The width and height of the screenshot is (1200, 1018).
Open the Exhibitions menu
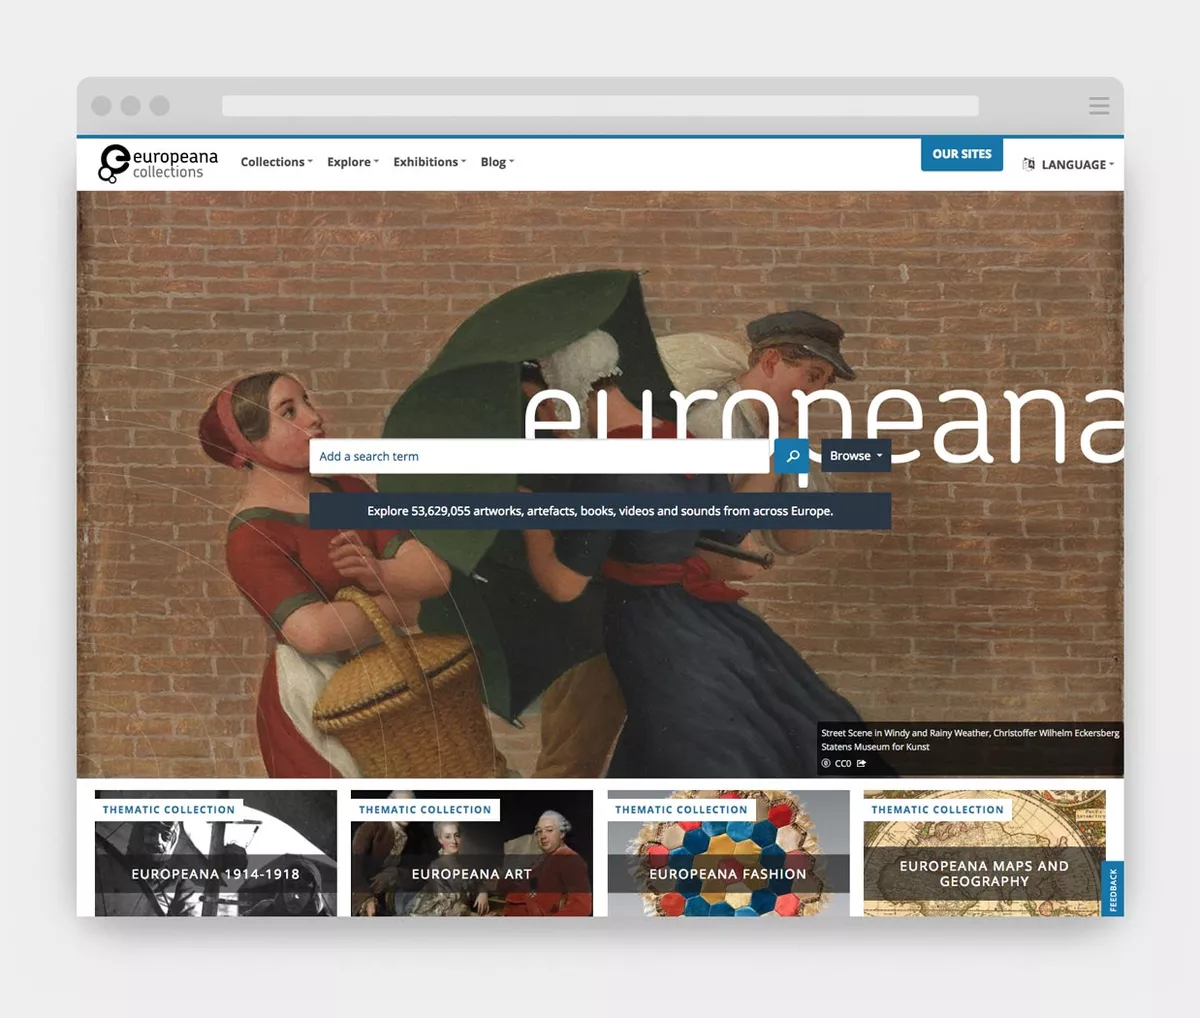coord(429,161)
